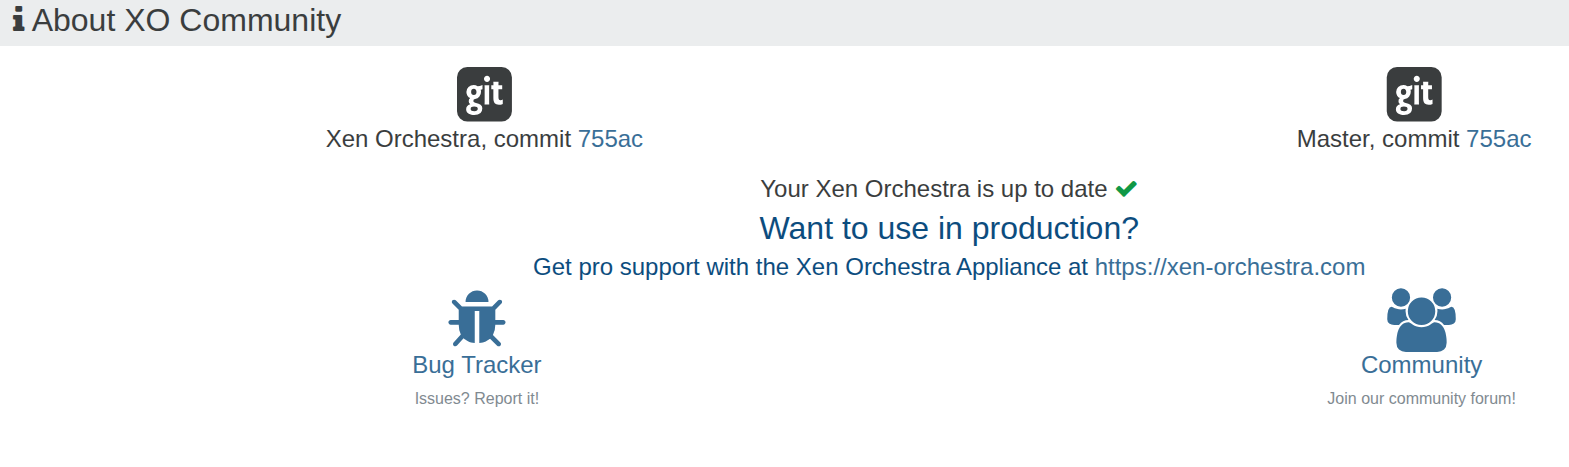Click the "About XO Community" page title

(187, 20)
